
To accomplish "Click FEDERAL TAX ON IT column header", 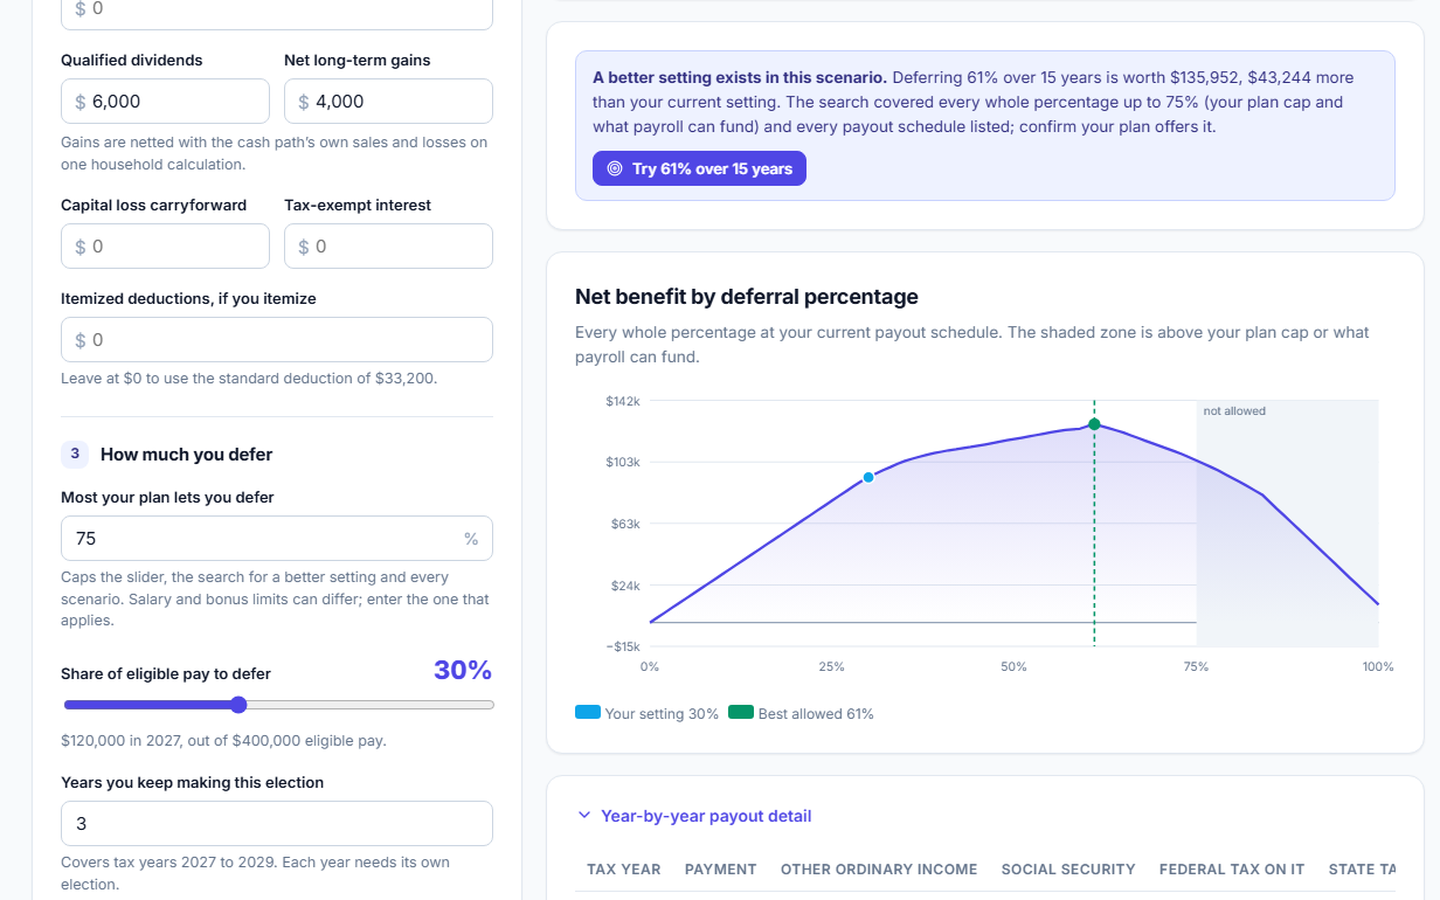I will pos(1232,869).
